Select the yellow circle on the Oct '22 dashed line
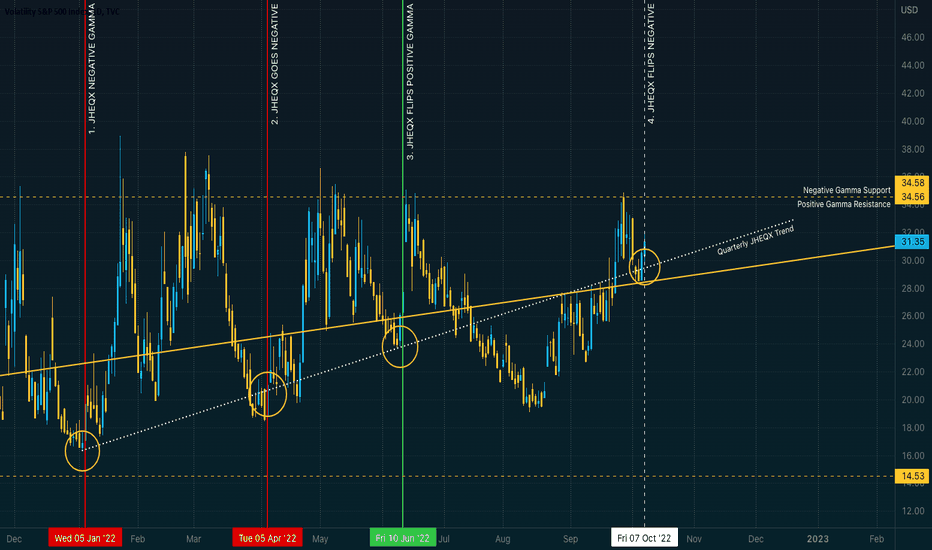The height and width of the screenshot is (550, 932). (x=644, y=267)
